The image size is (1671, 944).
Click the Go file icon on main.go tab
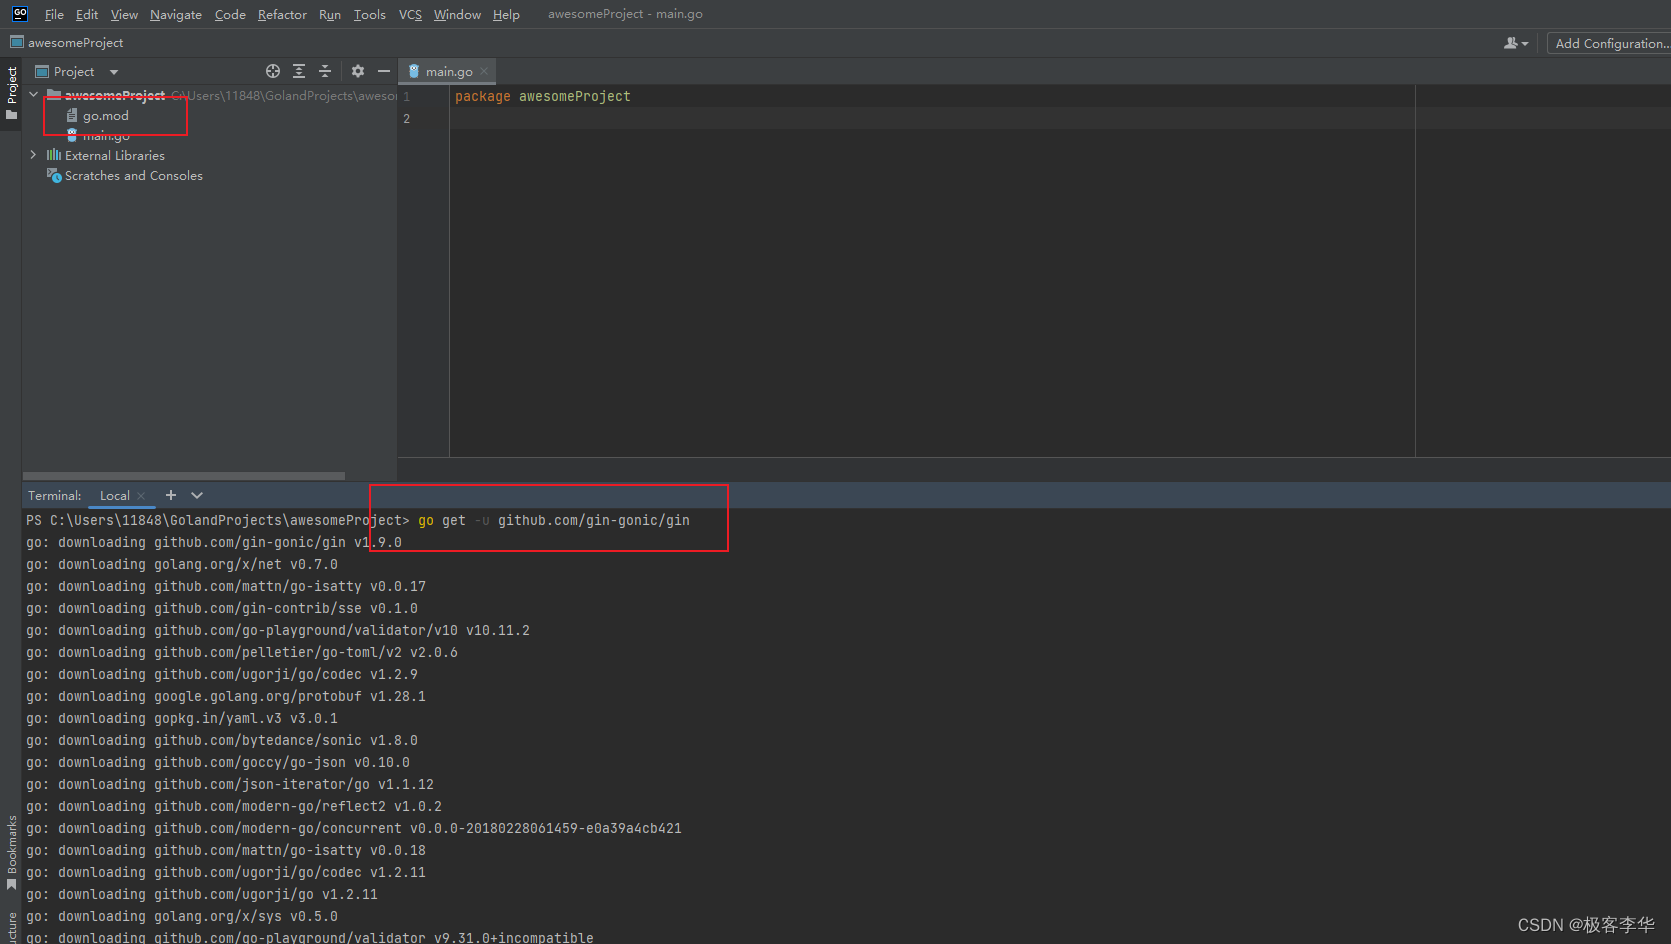[414, 71]
